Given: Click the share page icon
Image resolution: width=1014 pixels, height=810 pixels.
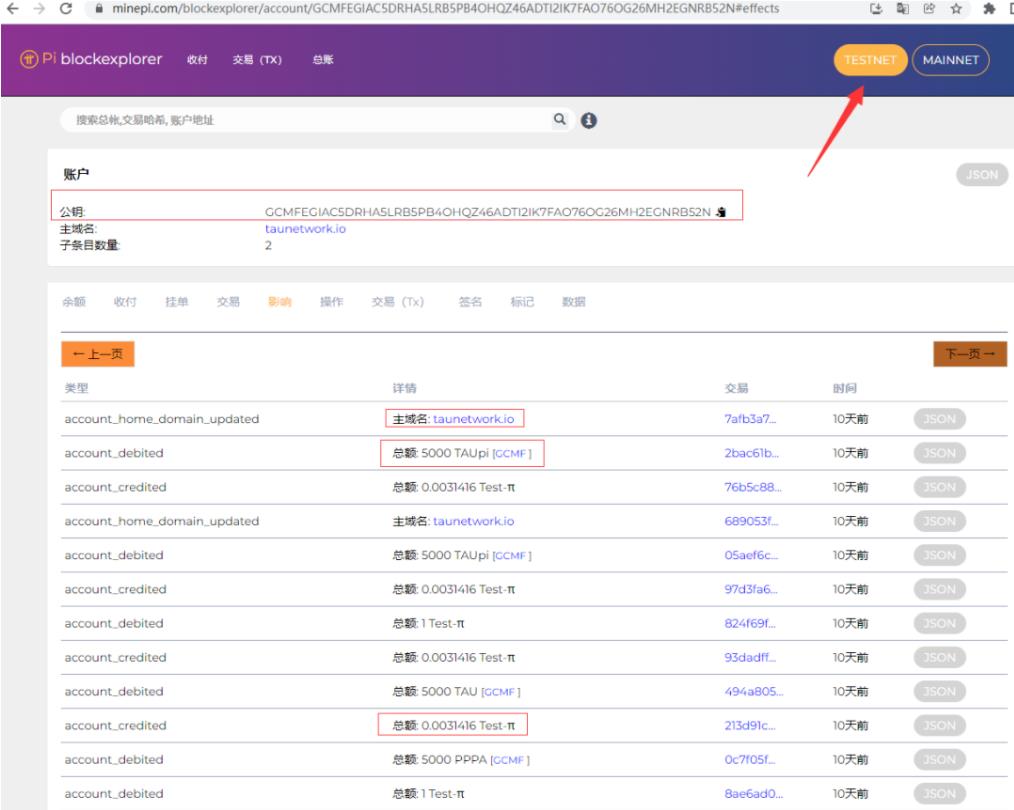Looking at the screenshot, I should [x=929, y=8].
